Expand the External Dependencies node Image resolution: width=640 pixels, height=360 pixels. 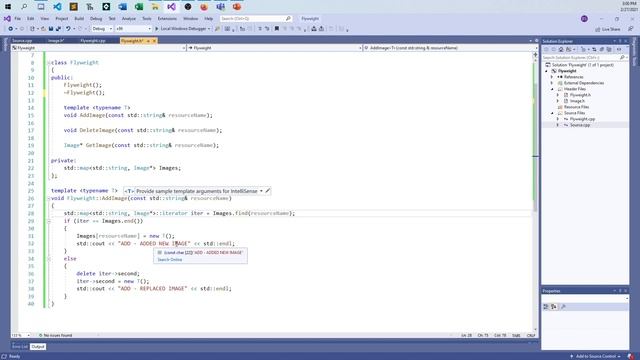click(552, 83)
